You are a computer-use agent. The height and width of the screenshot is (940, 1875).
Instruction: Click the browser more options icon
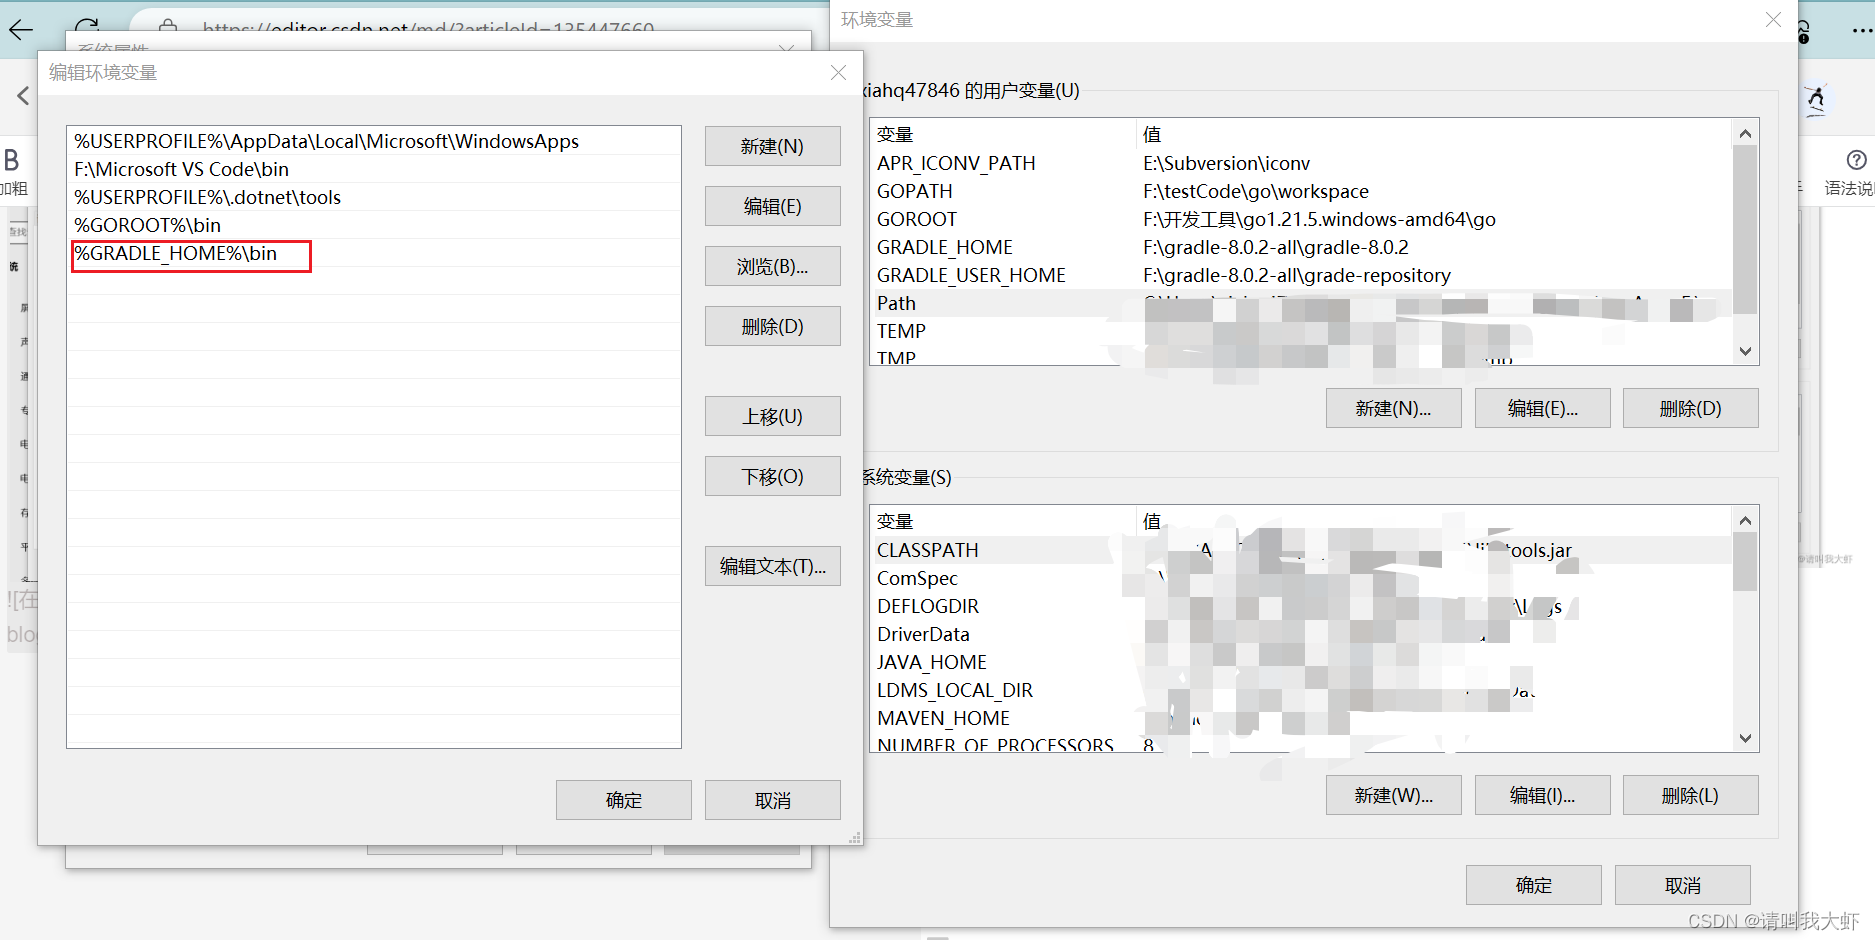point(1862,30)
